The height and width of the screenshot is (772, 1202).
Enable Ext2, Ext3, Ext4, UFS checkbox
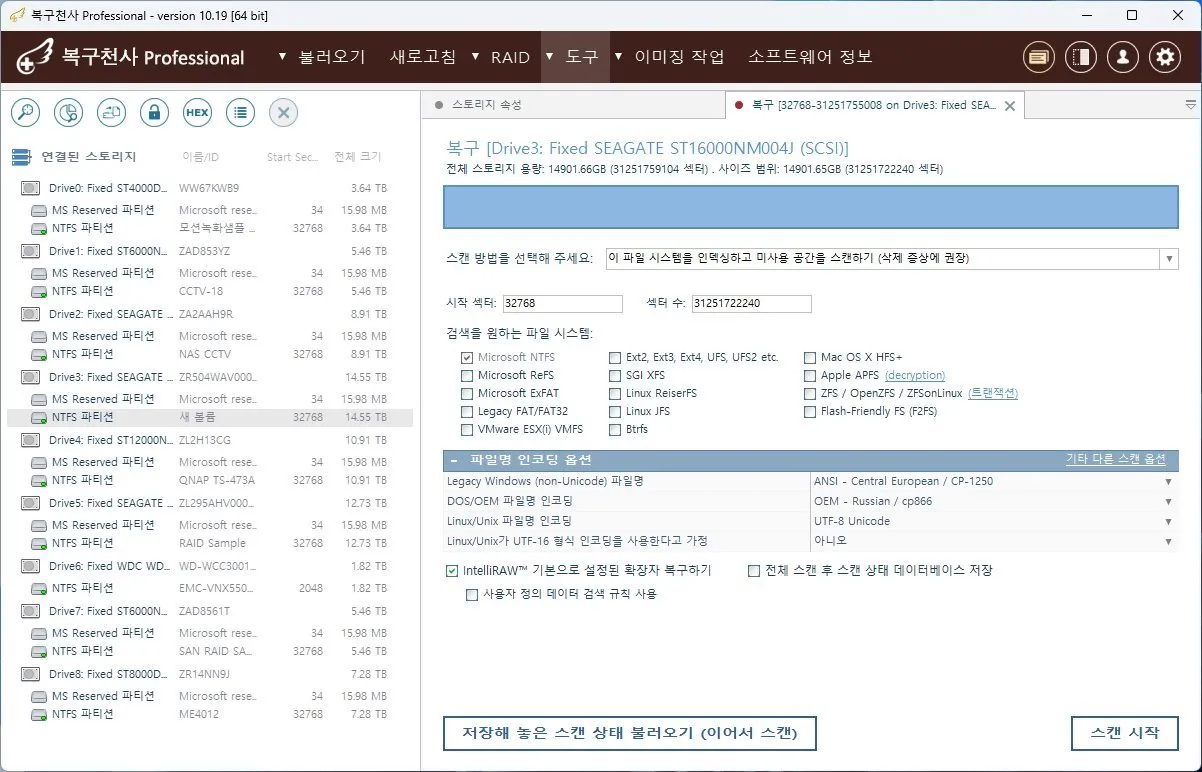pos(615,357)
